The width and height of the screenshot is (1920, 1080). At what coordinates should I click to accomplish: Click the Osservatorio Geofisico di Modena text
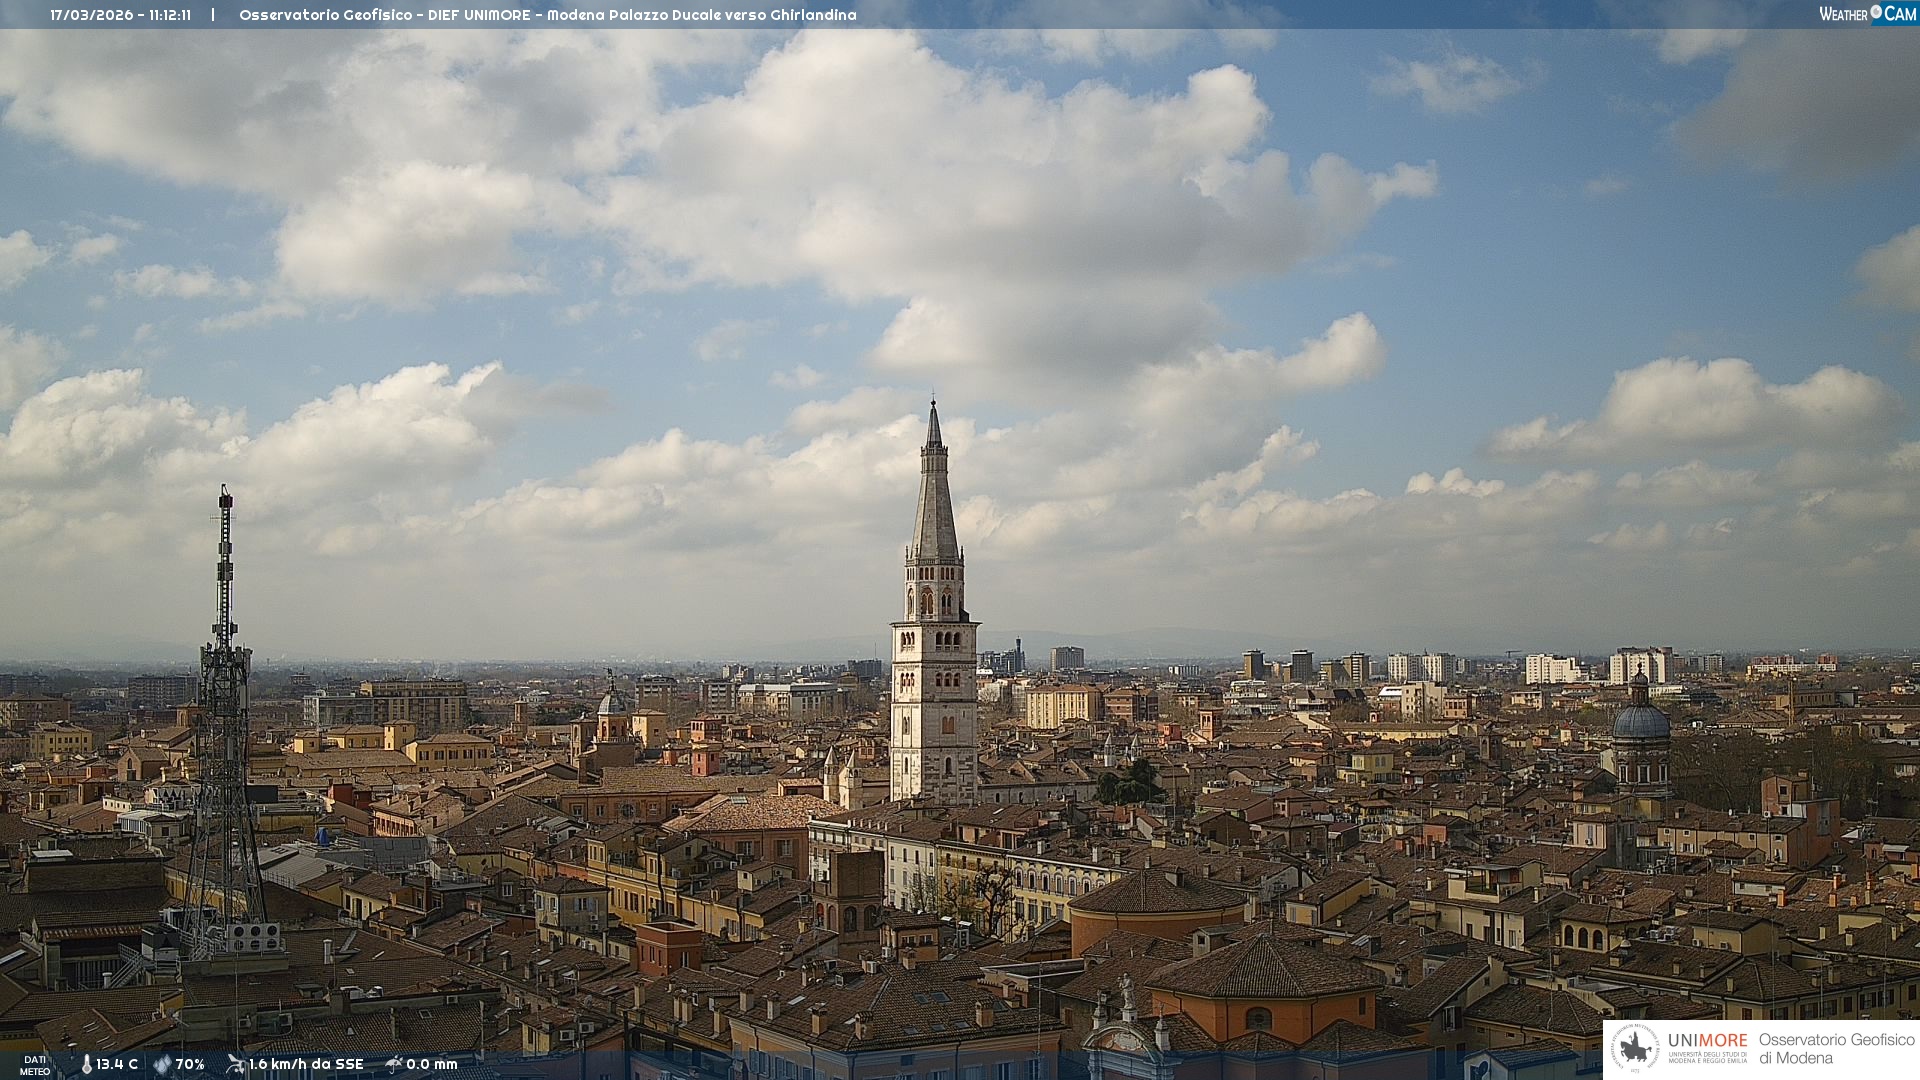tap(1836, 1048)
